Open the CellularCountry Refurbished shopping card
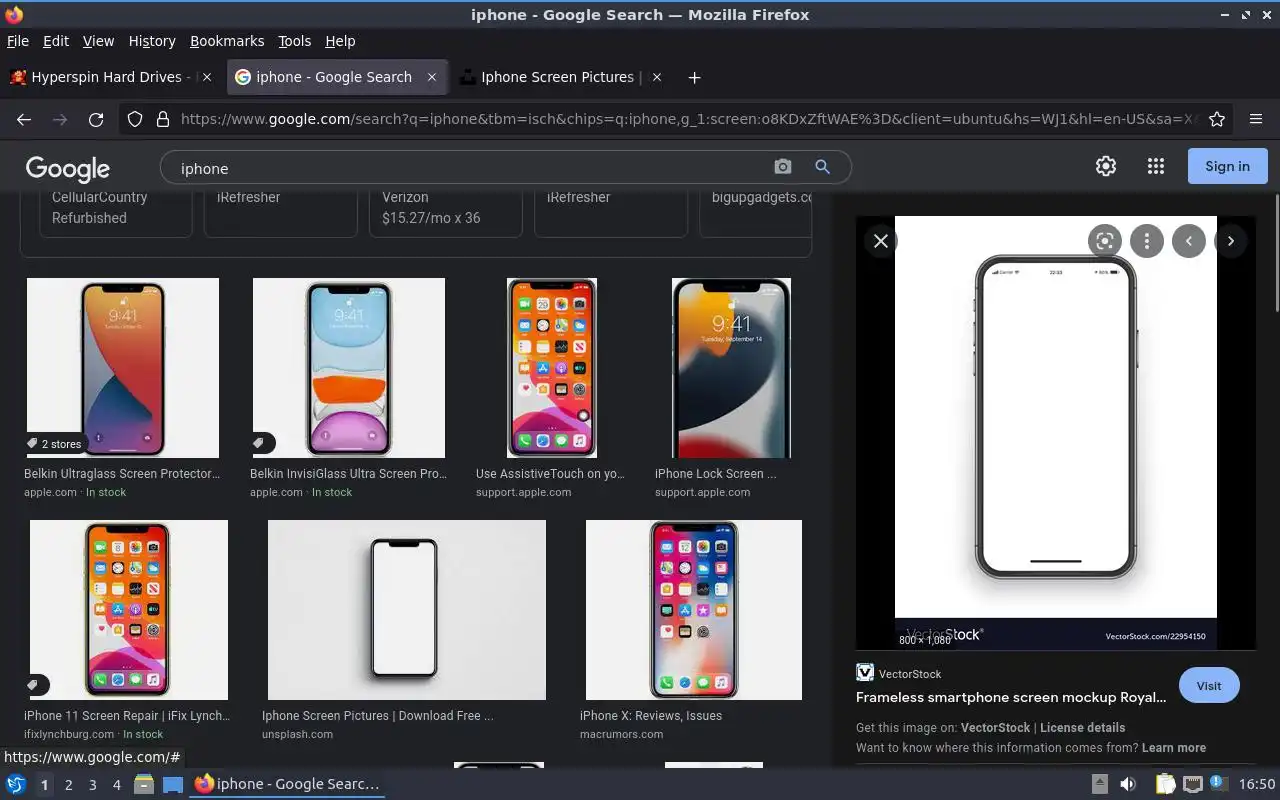This screenshot has height=800, width=1280. [116, 213]
